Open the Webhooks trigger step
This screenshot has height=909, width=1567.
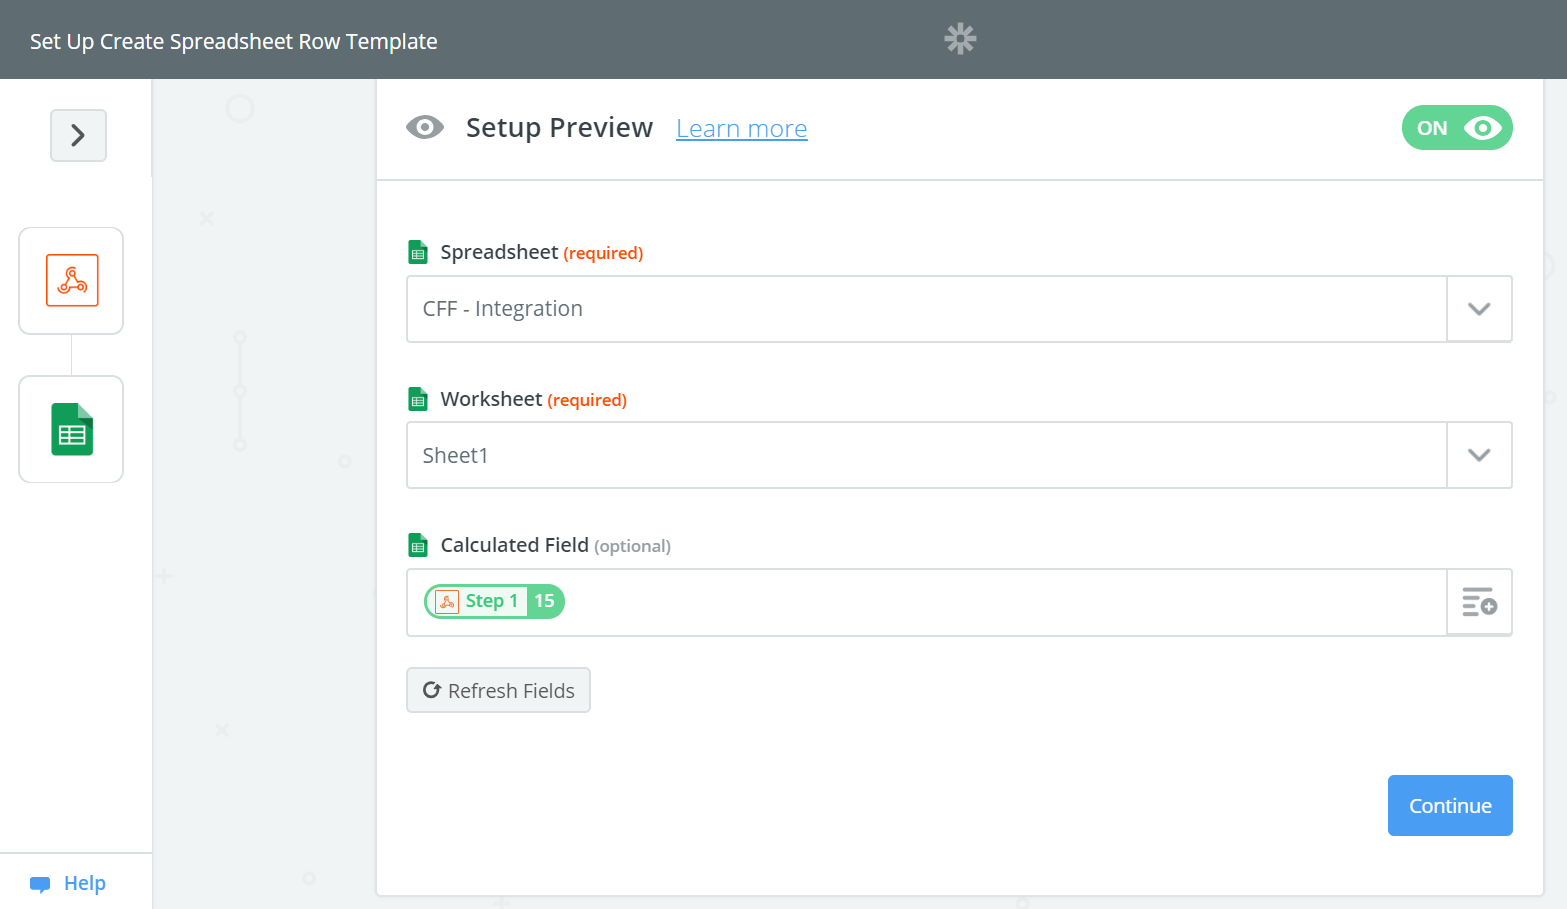tap(71, 281)
